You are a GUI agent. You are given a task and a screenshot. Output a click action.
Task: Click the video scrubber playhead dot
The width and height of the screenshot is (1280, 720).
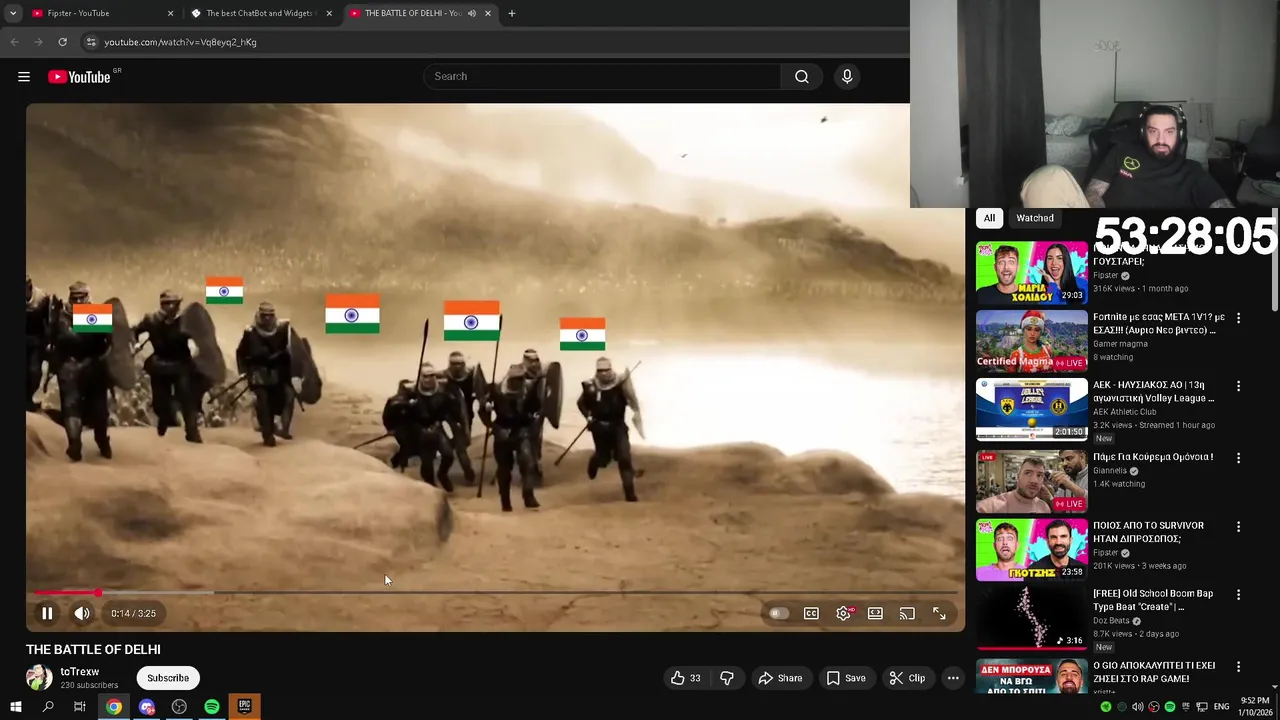click(x=98, y=593)
